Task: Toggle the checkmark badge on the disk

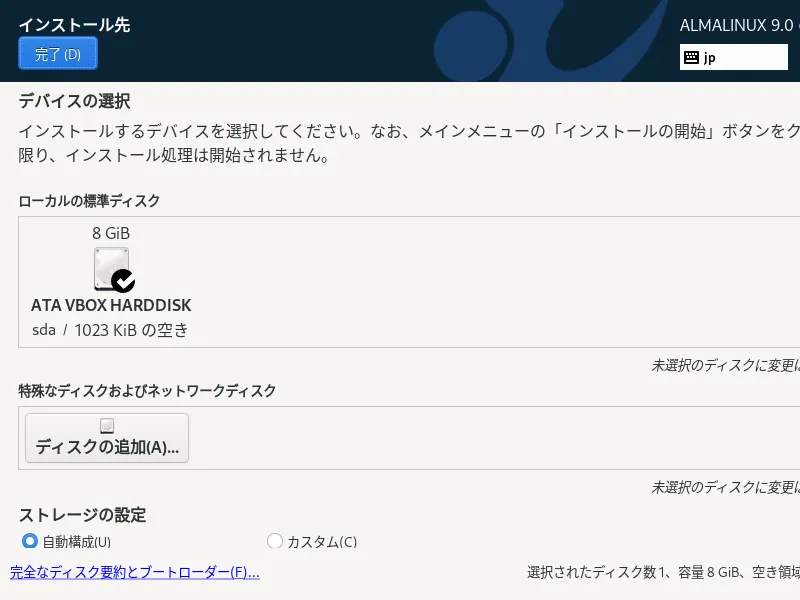Action: click(123, 281)
